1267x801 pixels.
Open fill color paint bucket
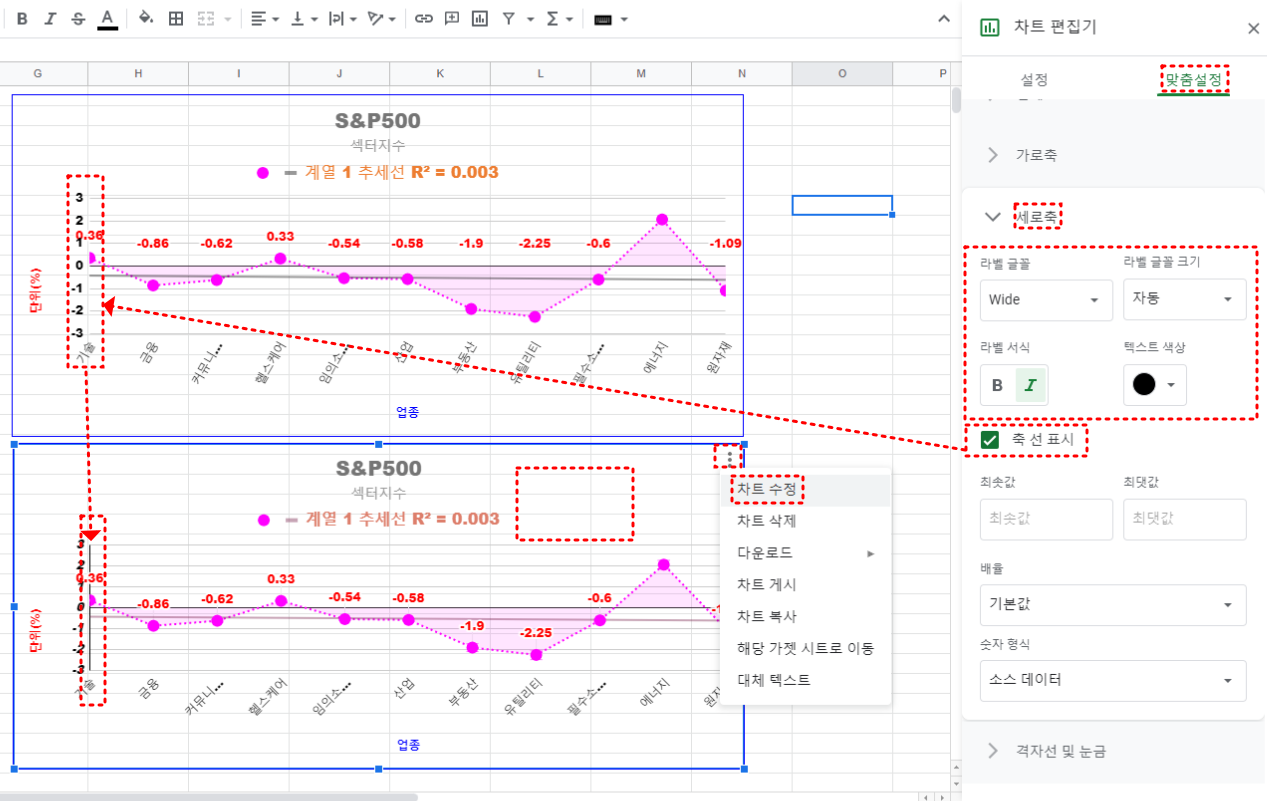tap(146, 18)
